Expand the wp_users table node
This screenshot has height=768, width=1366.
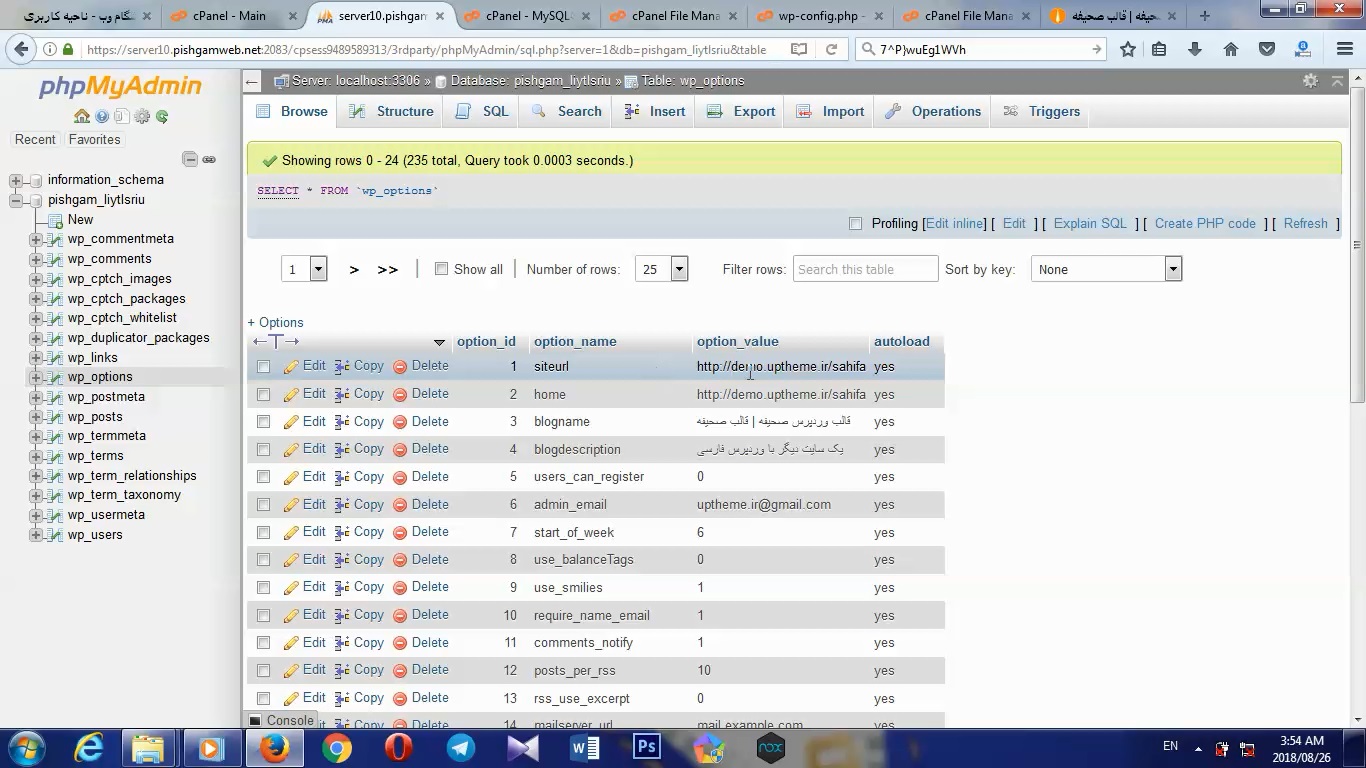point(36,535)
